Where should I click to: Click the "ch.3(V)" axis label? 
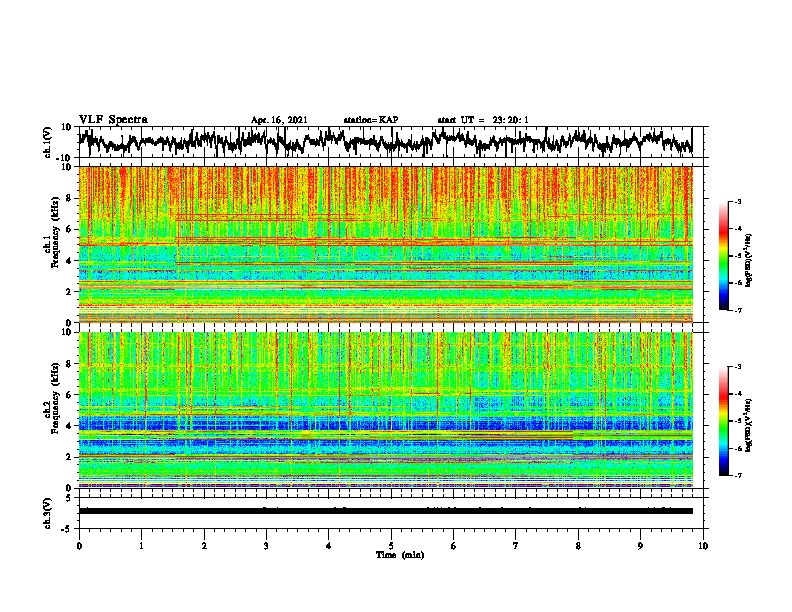point(48,514)
